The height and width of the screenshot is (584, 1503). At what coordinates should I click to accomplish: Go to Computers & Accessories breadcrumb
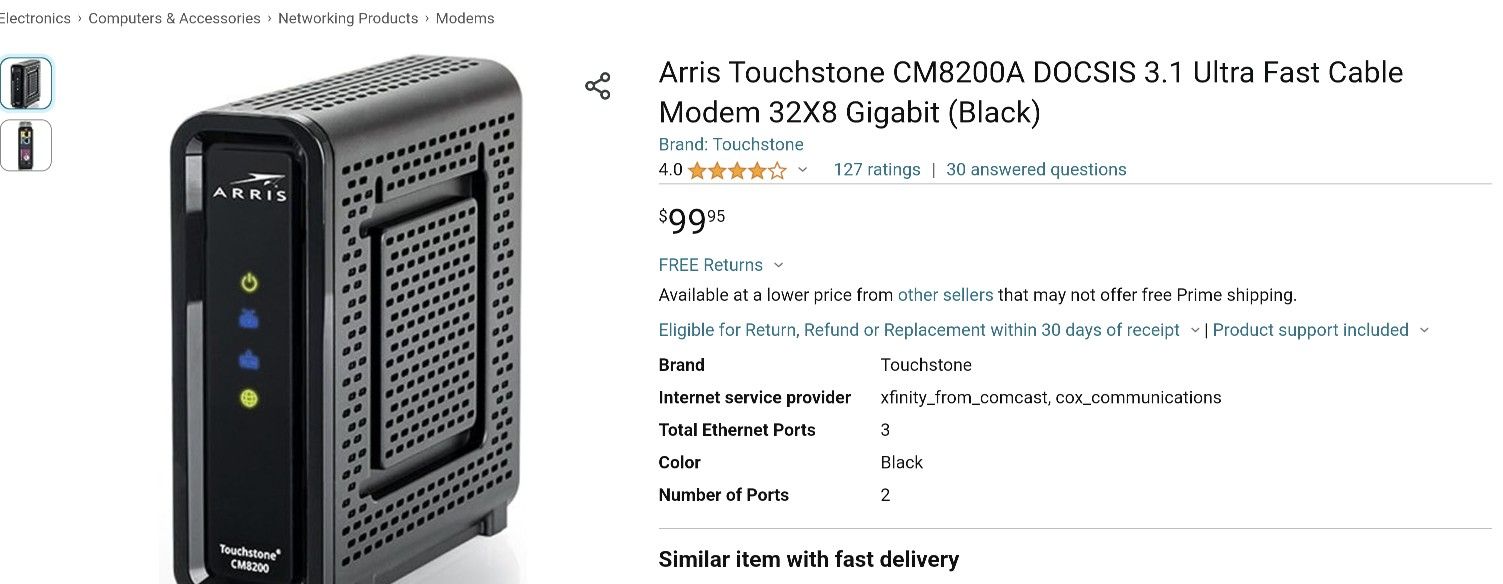point(174,18)
